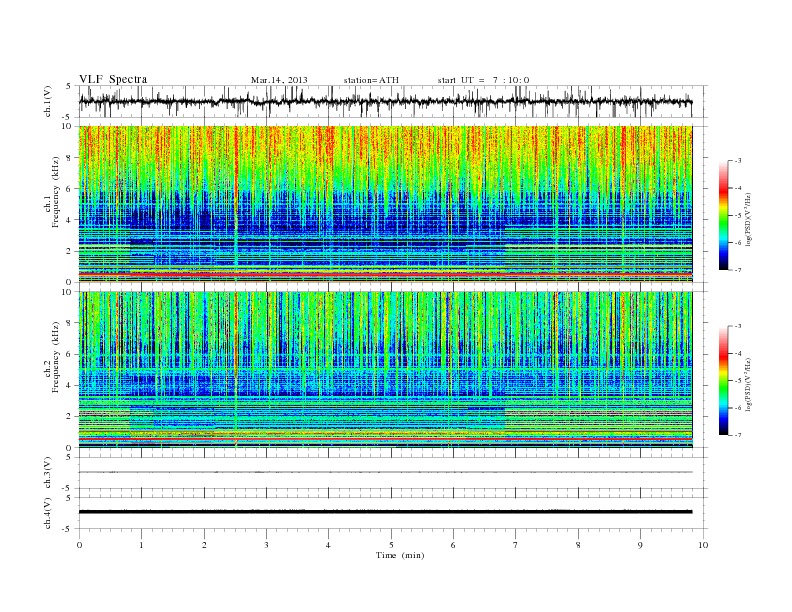Screen dimensions: 792x612
Task: Click the "-5" tick on the ch.4(V) axis
Action: click(x=68, y=529)
